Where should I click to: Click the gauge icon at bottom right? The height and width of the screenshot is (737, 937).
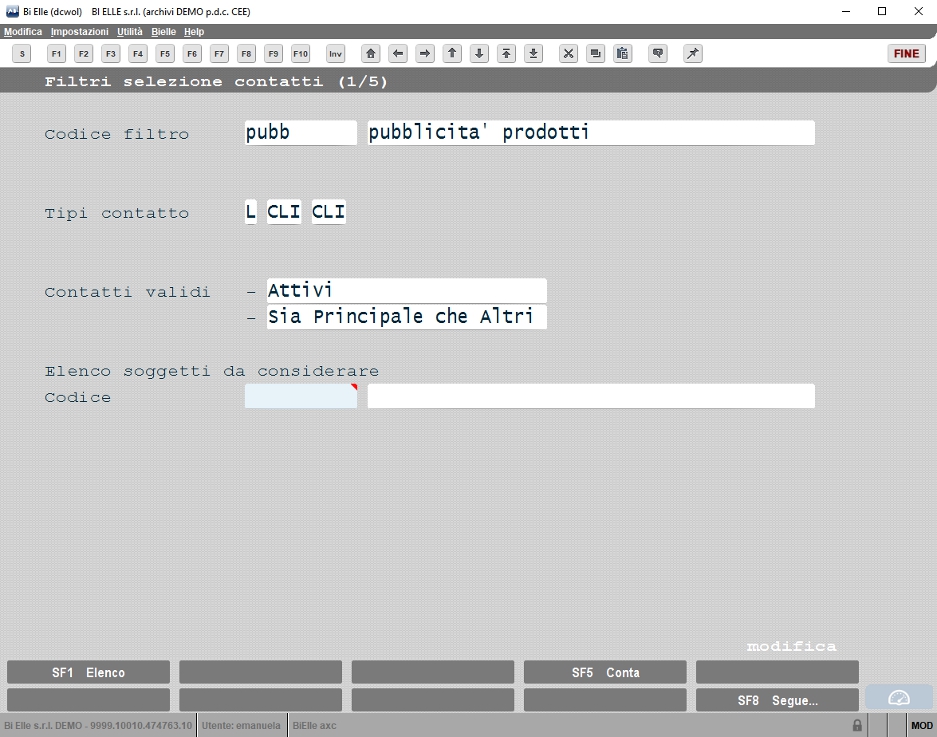coord(899,698)
